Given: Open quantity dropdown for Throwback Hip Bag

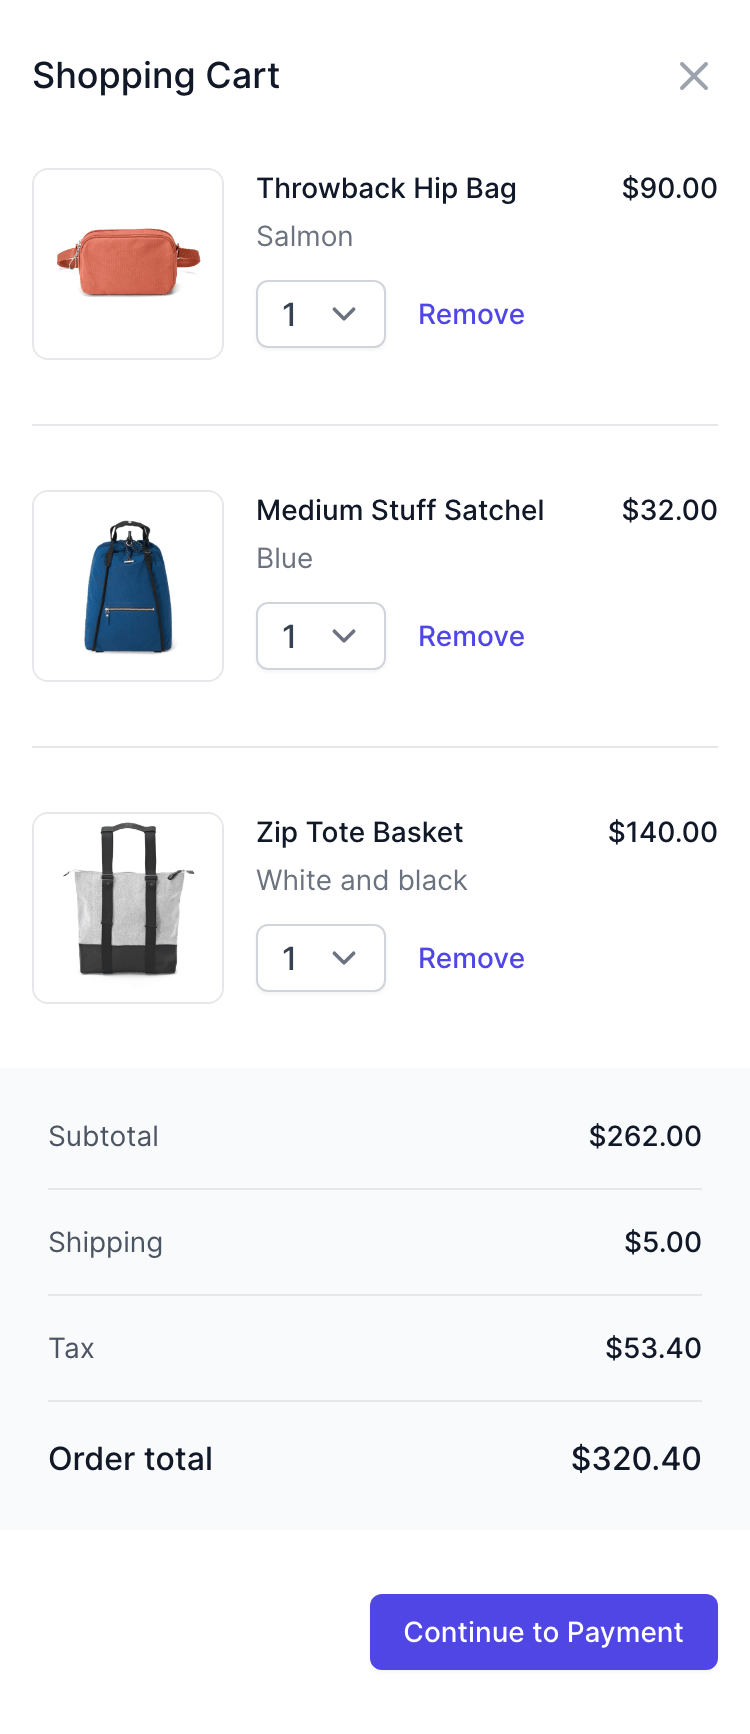Looking at the screenshot, I should [321, 314].
